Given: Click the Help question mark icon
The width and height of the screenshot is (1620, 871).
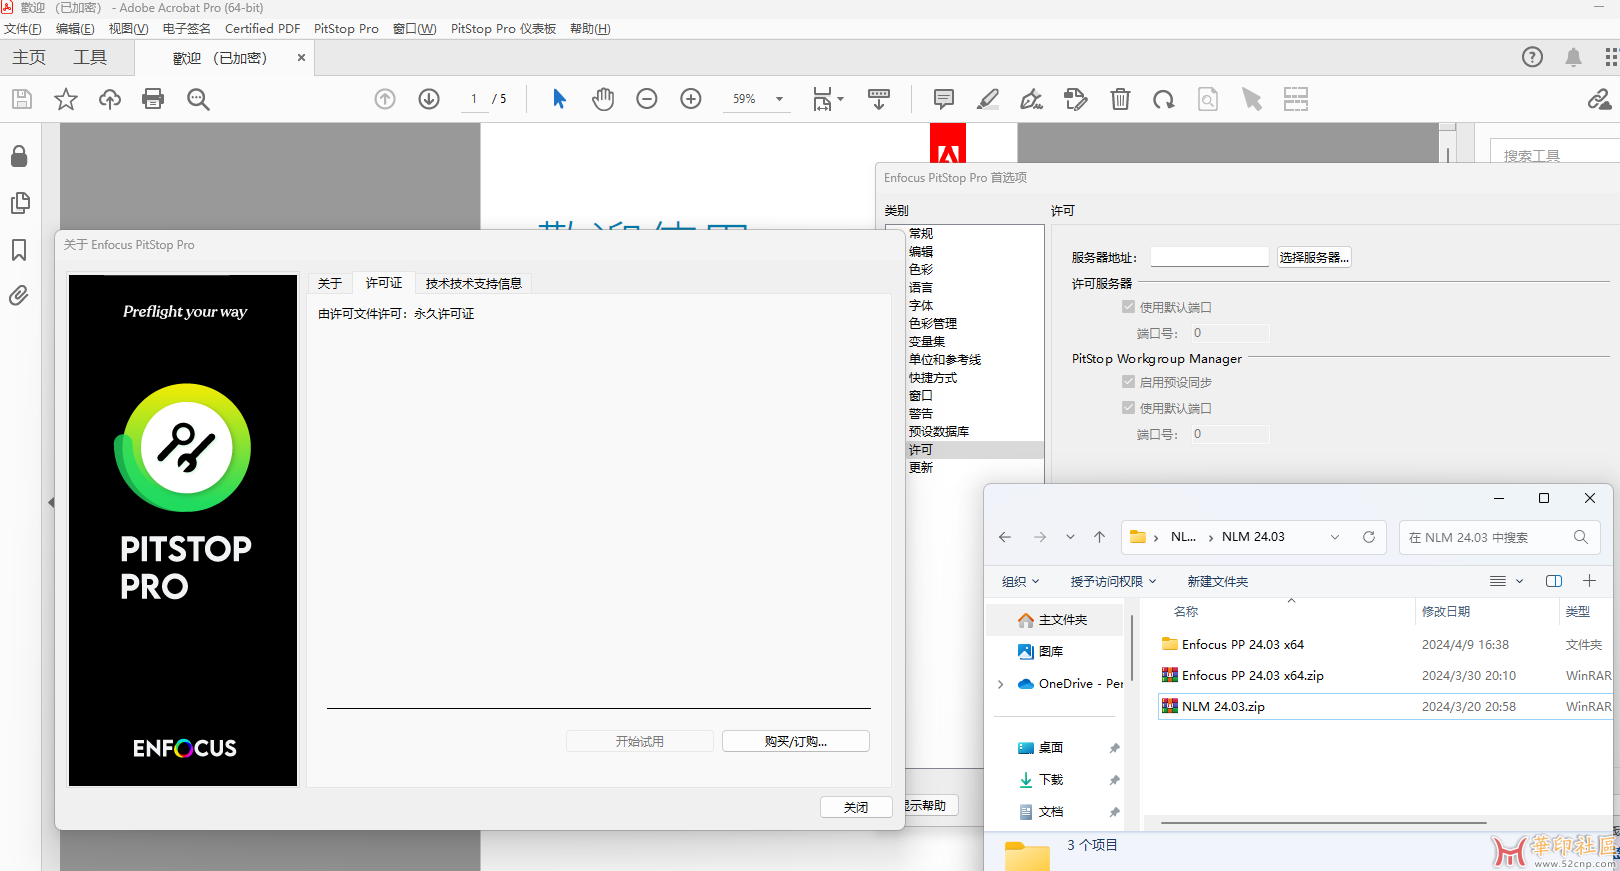Looking at the screenshot, I should [x=1532, y=57].
